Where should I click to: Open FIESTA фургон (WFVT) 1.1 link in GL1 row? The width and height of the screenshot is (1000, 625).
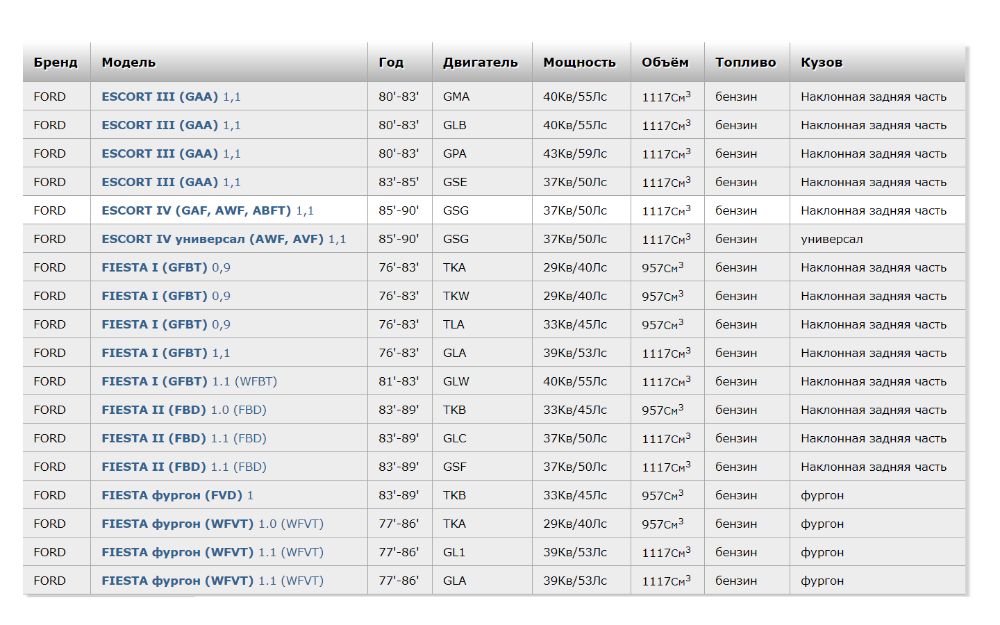212,552
